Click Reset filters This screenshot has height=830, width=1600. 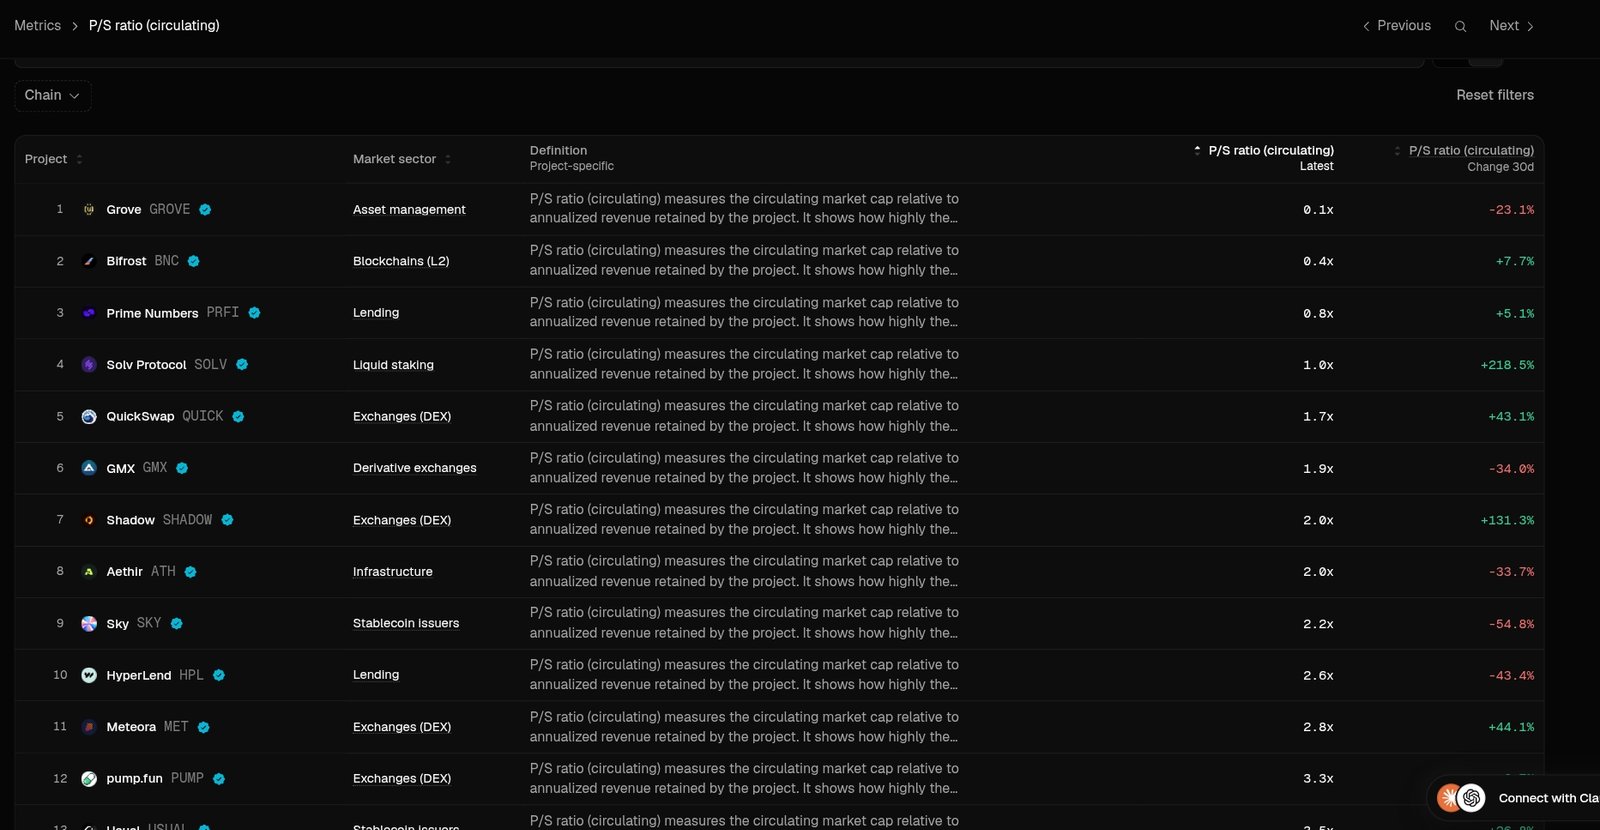1495,95
